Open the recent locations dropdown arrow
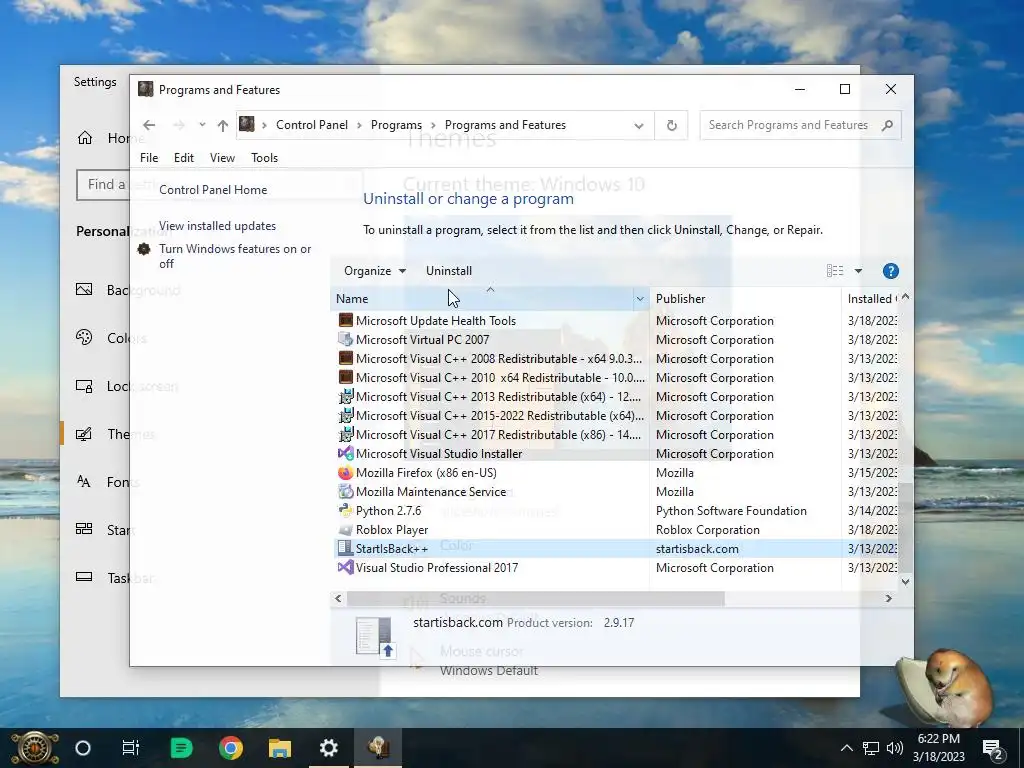 (x=202, y=125)
